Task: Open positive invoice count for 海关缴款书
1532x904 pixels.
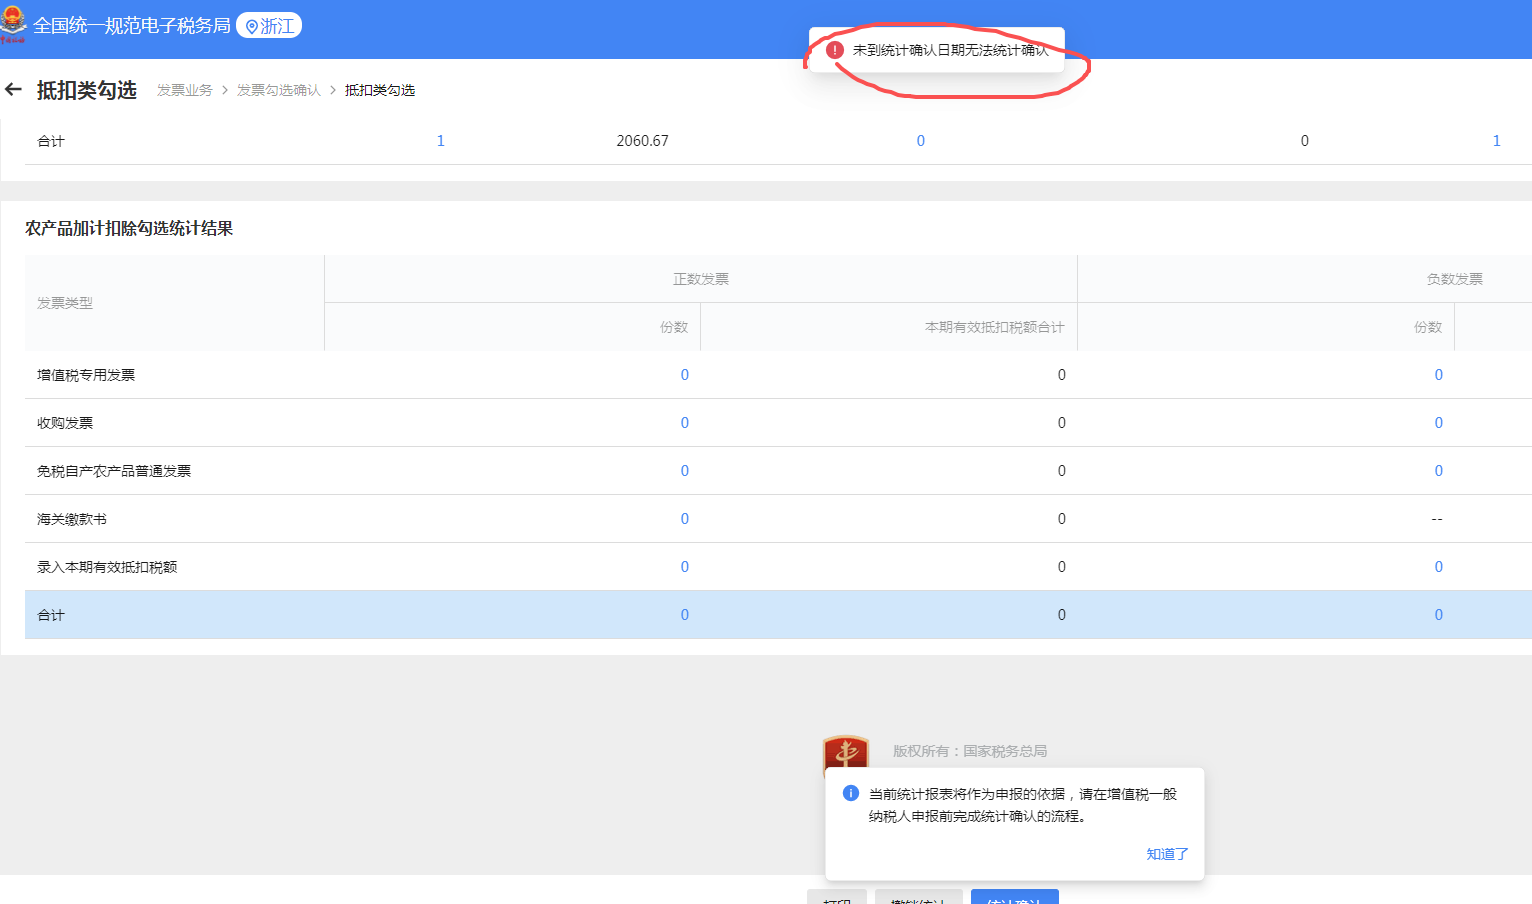Action: pos(685,519)
